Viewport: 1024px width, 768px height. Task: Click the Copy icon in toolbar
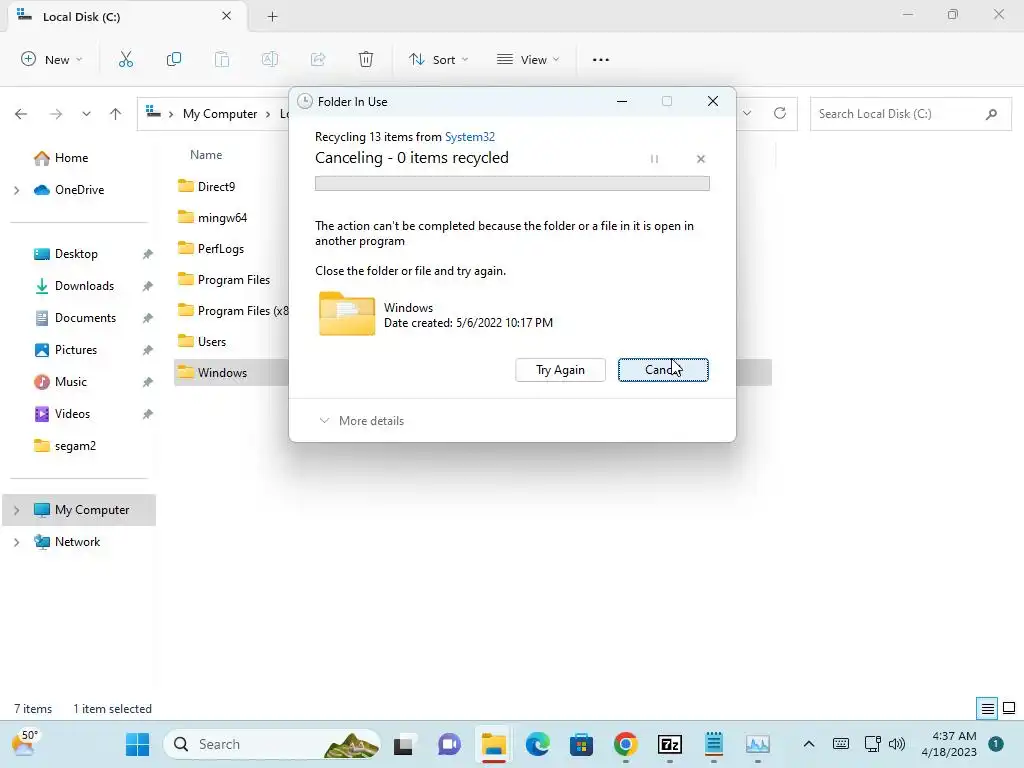pos(174,59)
